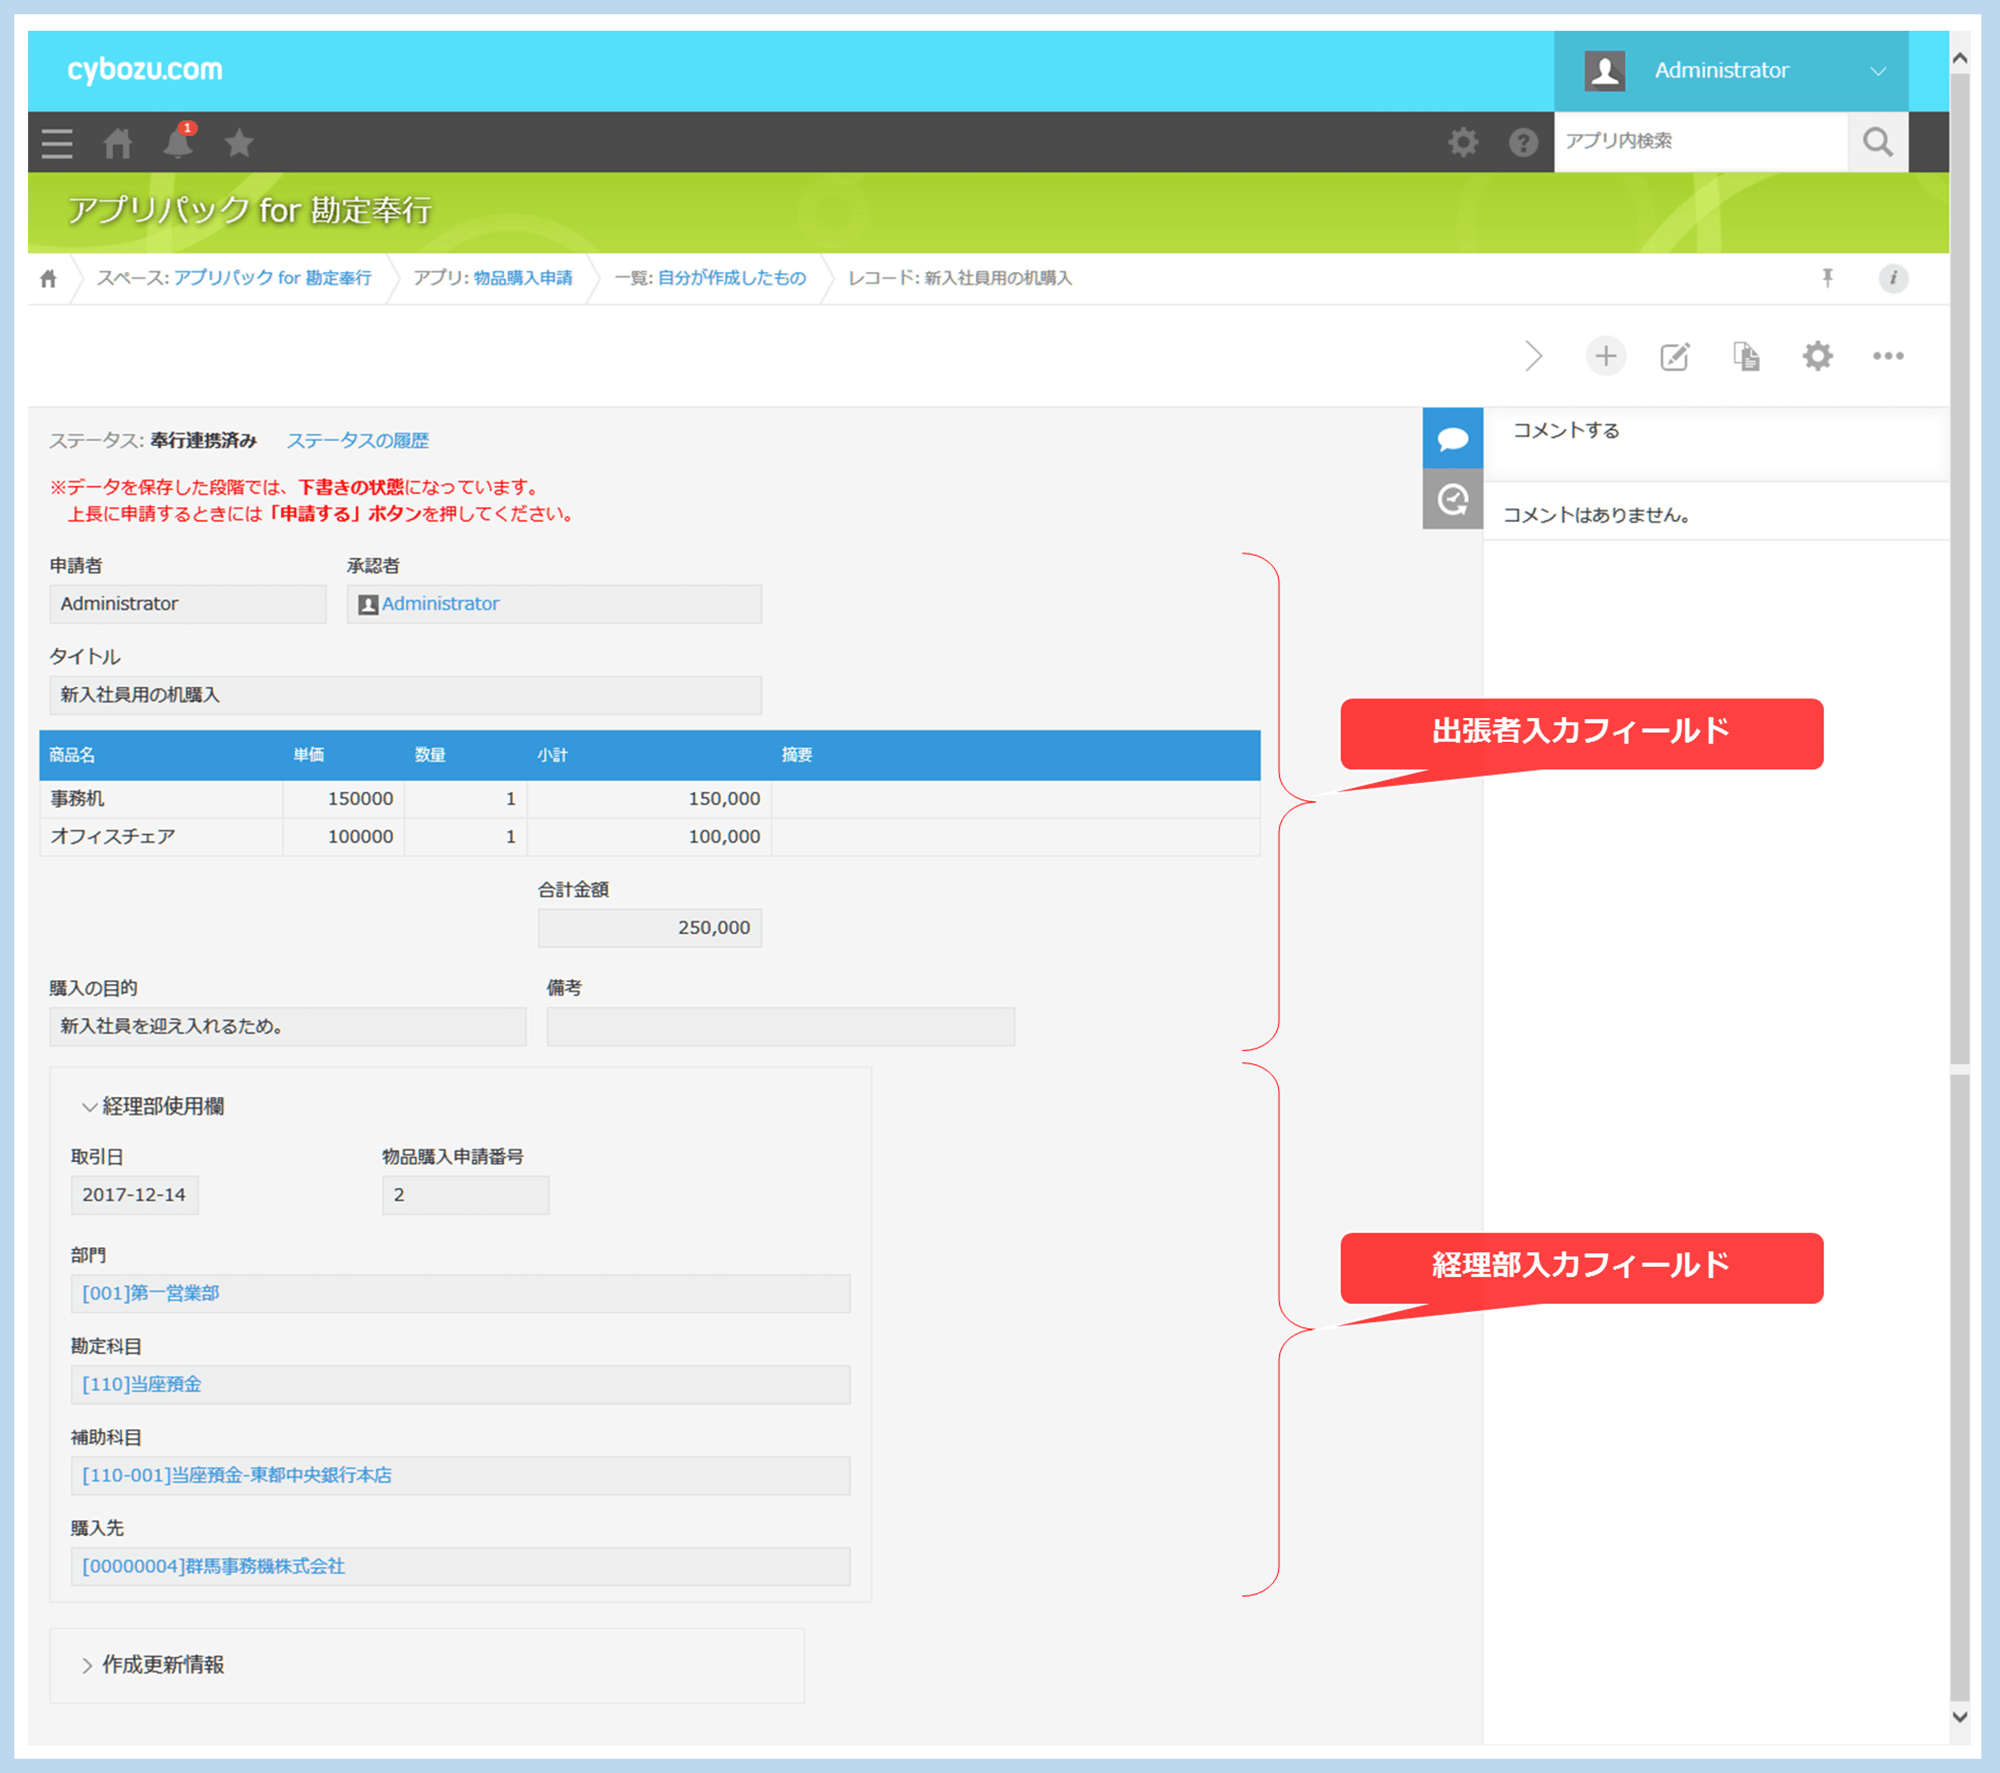2000x1773 pixels.
Task: Go to the portal home icon
Action: coord(118,143)
